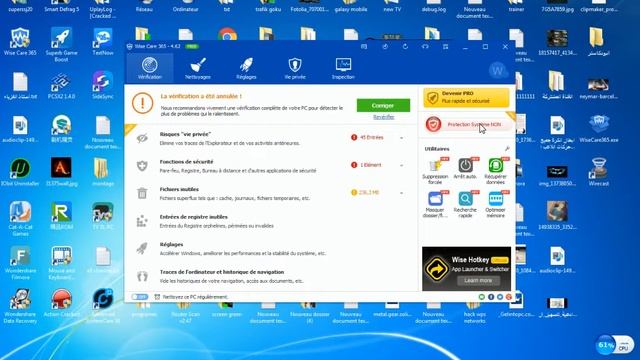This screenshot has width=640, height=360.
Task: Click the user avatar W icon
Action: [x=498, y=70]
